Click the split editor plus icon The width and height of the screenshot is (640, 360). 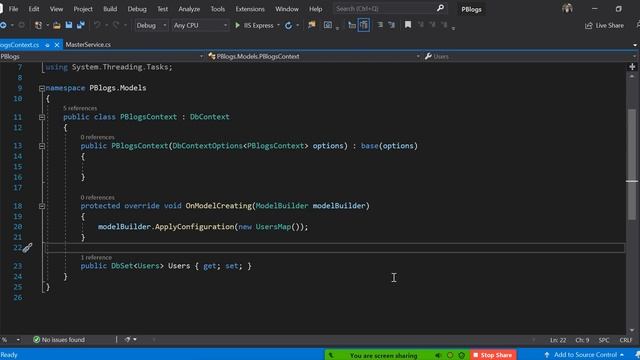tap(632, 67)
